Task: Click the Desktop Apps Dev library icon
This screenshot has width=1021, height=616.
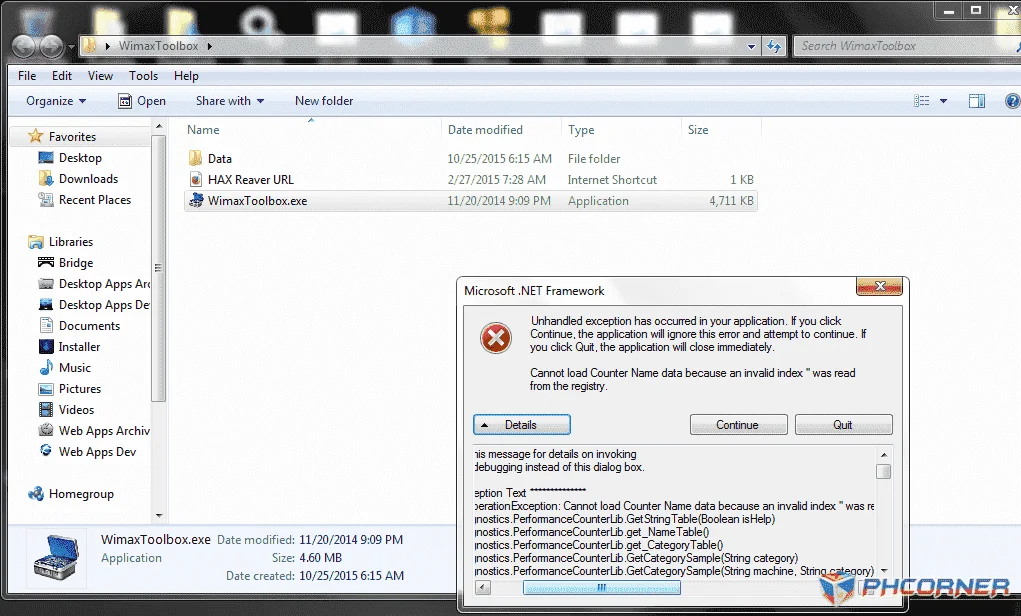Action: tap(46, 304)
